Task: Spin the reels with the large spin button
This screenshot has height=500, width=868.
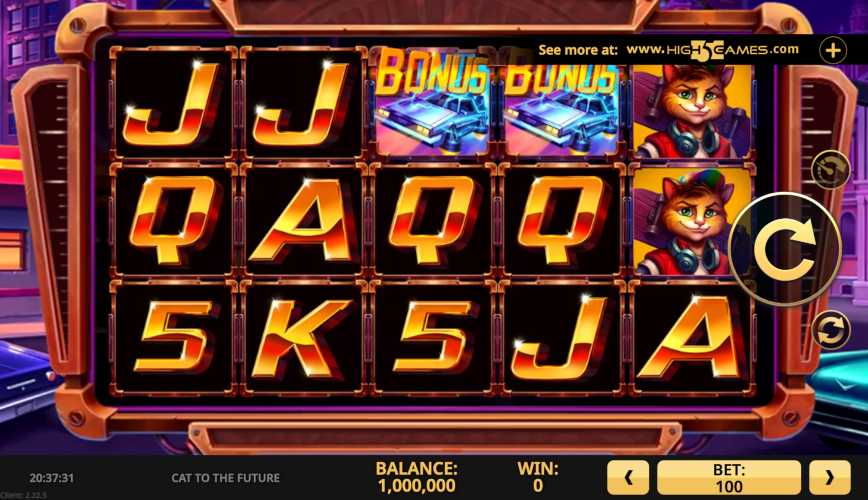Action: pyautogui.click(x=785, y=249)
